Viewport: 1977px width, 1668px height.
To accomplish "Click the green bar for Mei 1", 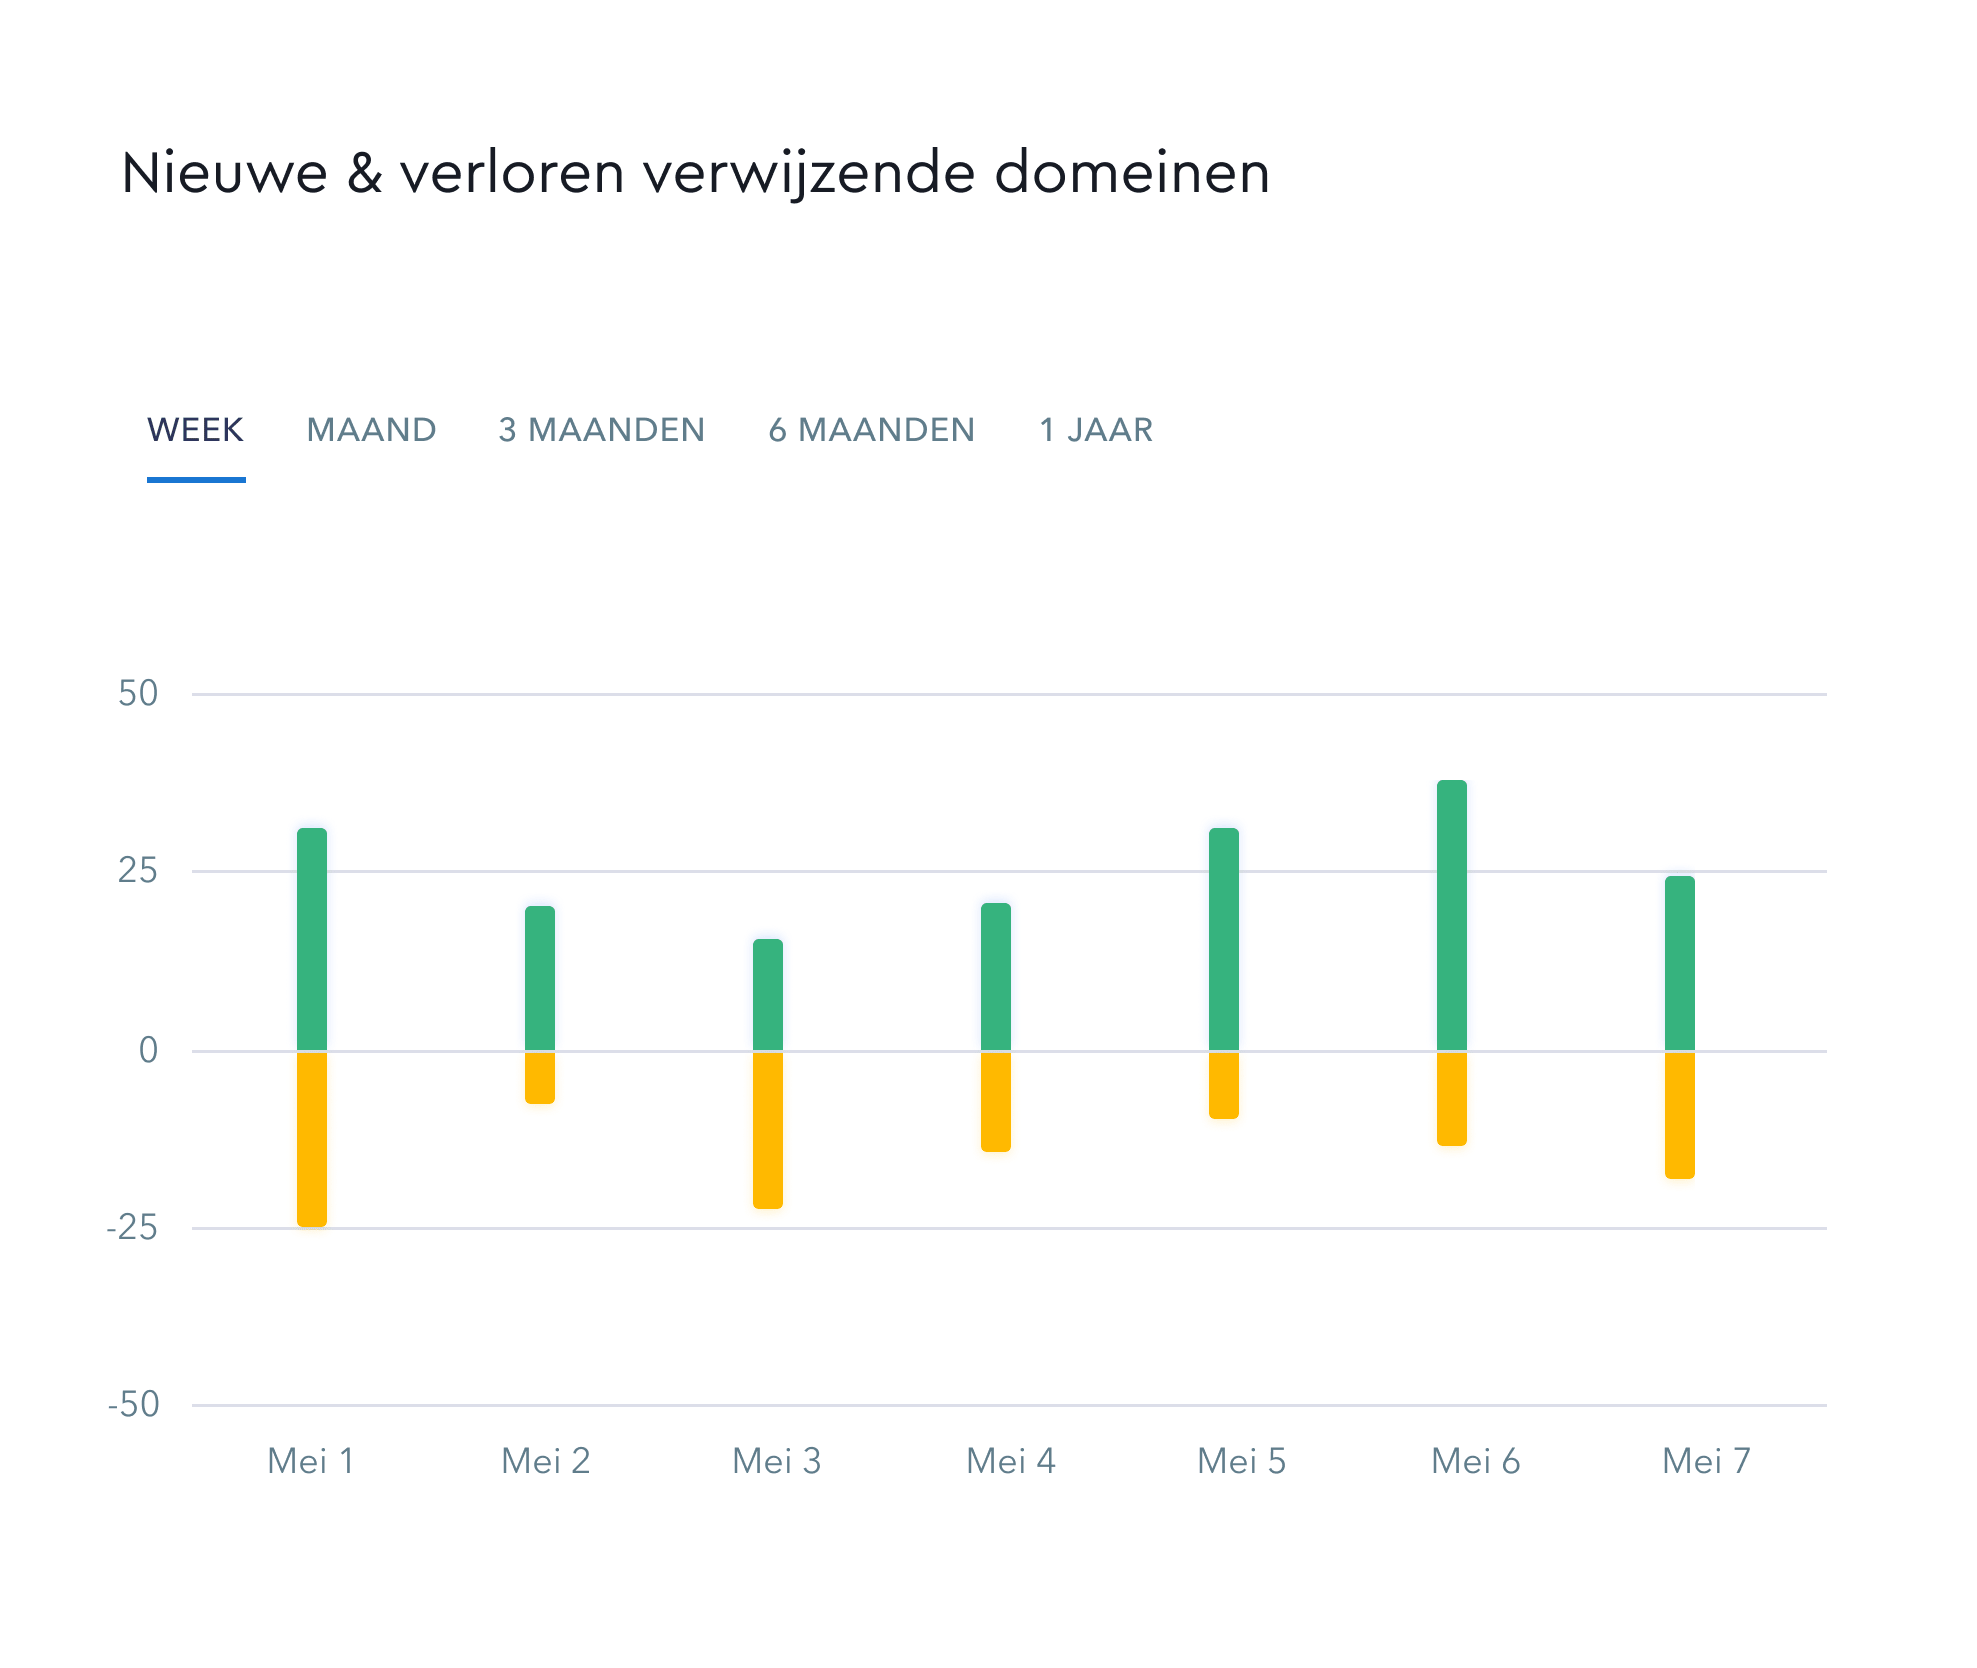I will coord(312,939).
